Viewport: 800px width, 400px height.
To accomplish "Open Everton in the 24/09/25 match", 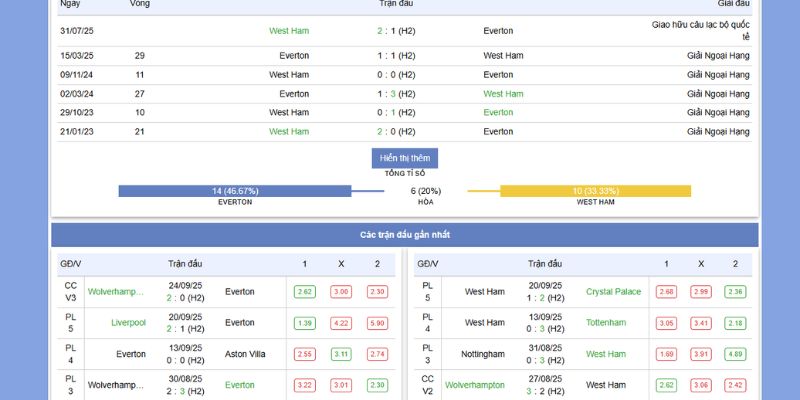I will pos(240,292).
